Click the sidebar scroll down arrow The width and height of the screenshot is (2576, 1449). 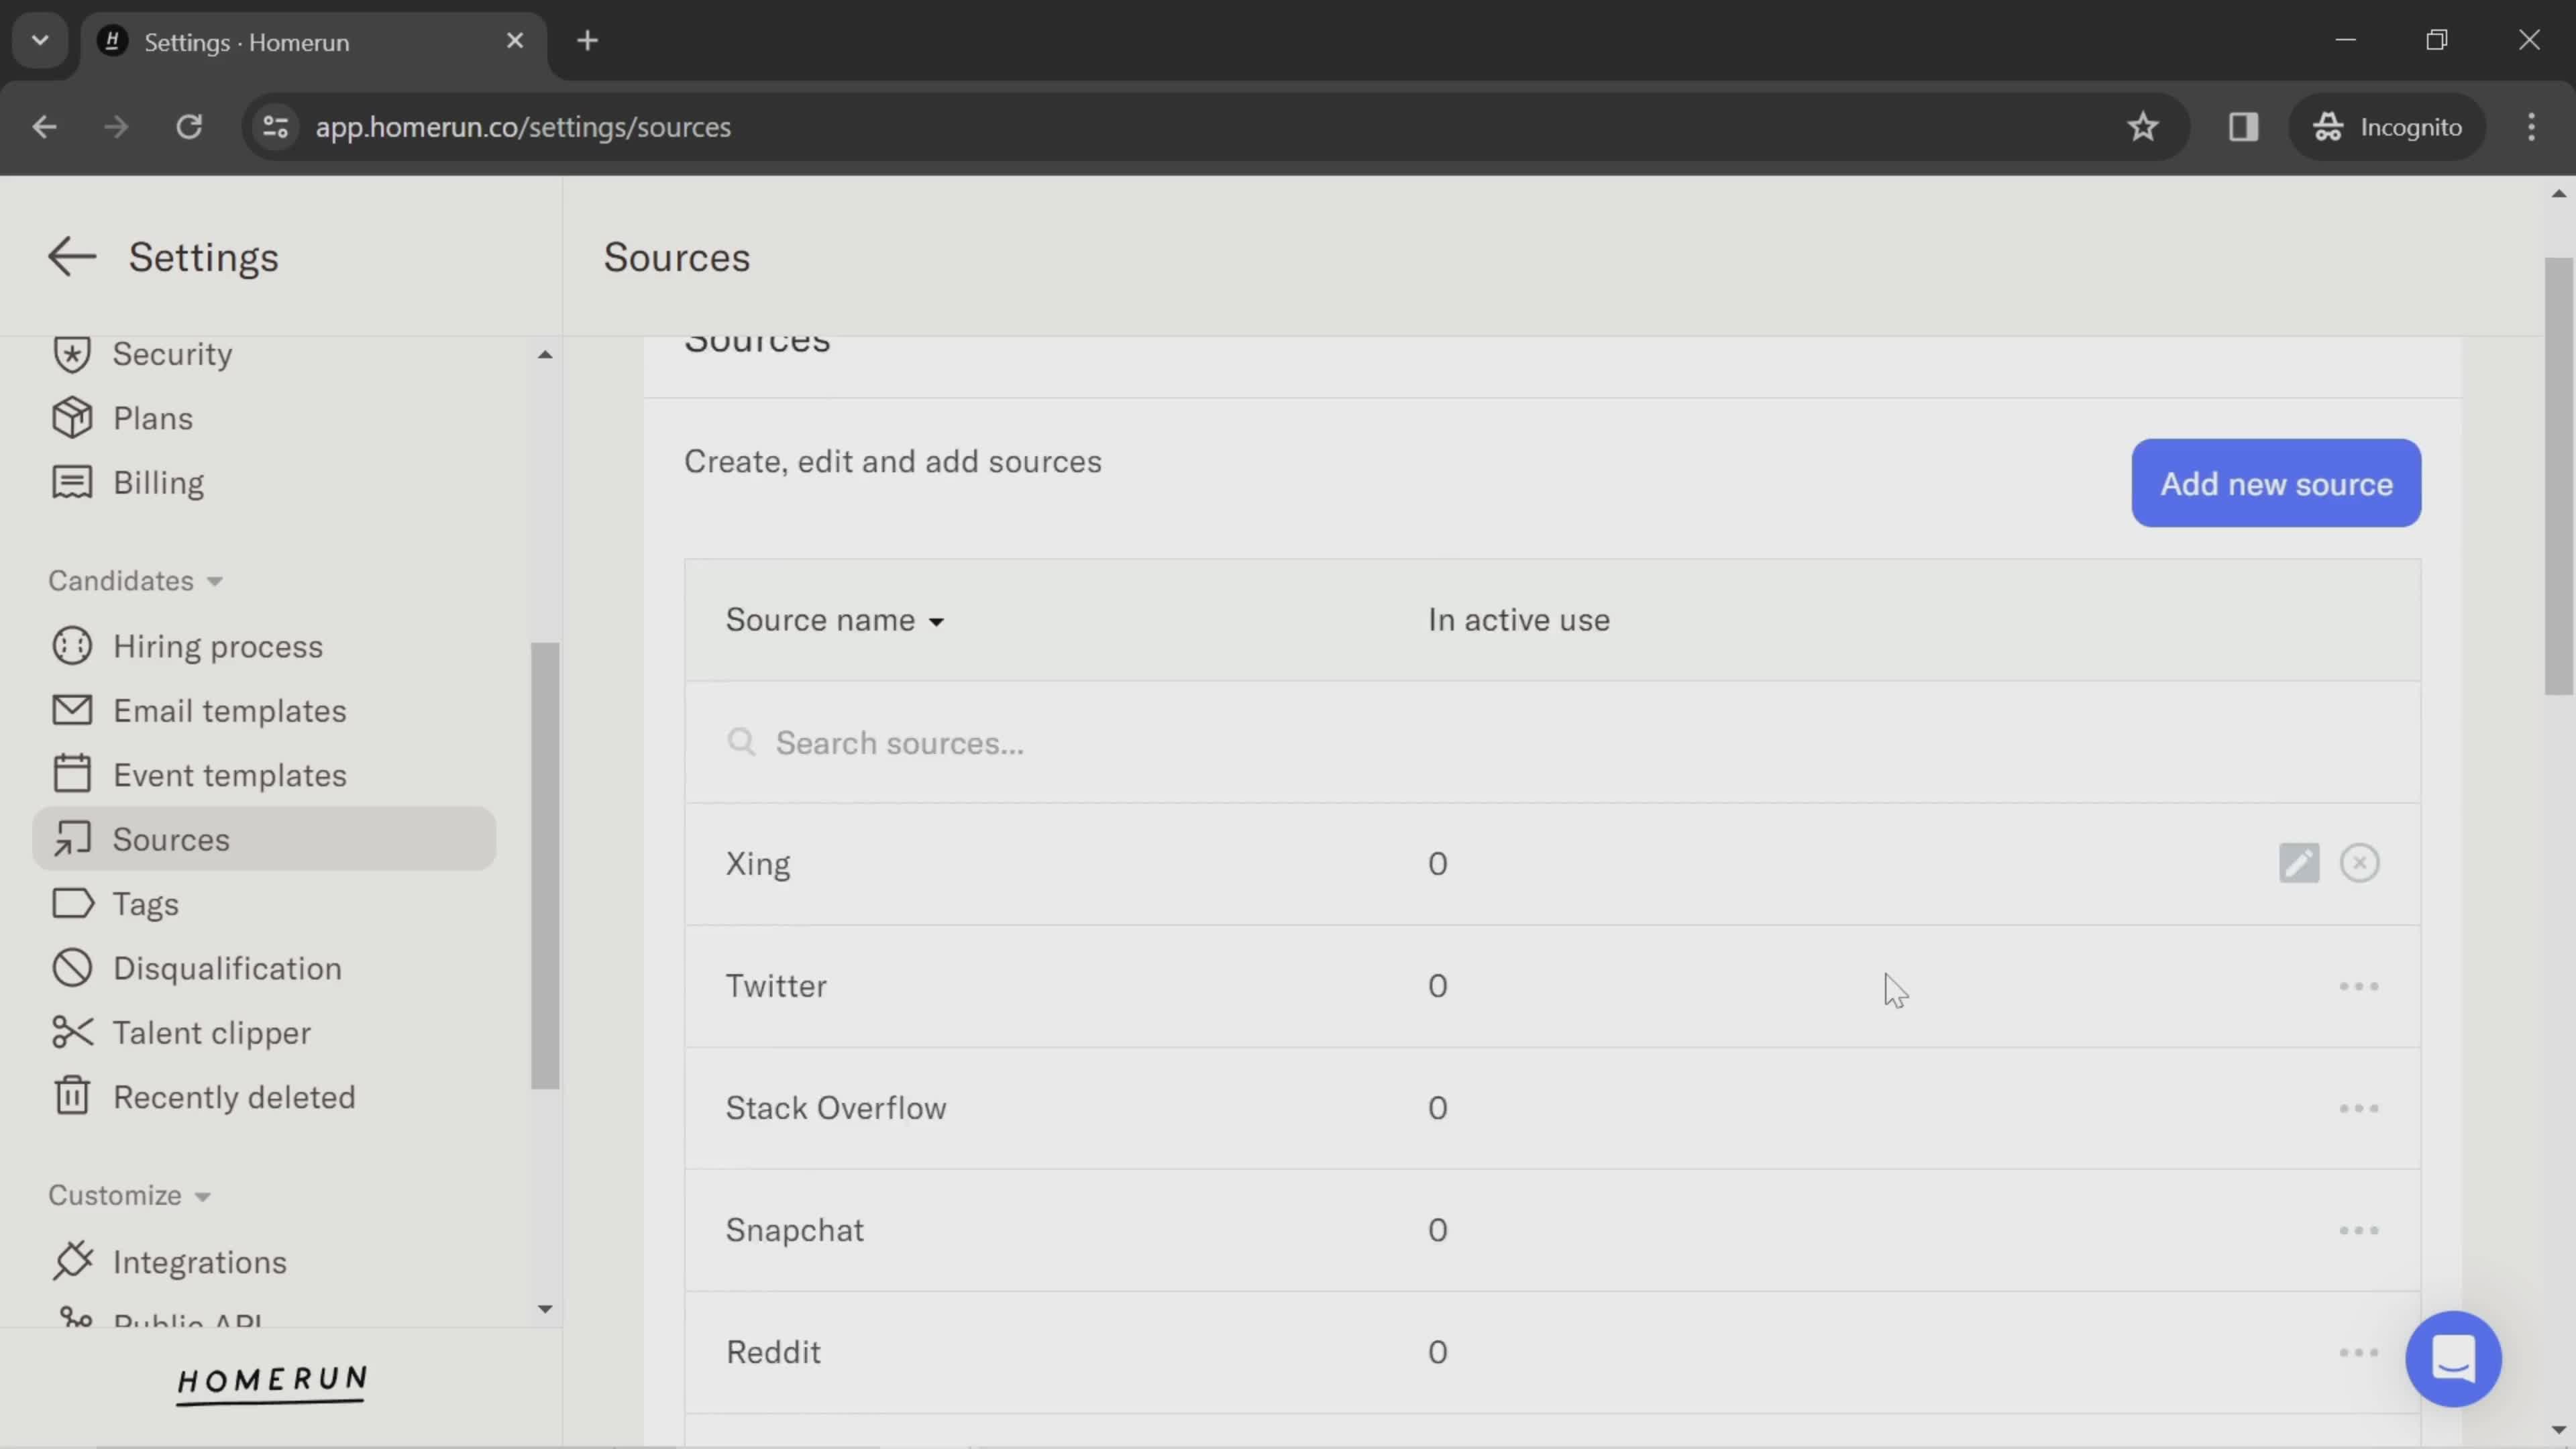tap(545, 1310)
